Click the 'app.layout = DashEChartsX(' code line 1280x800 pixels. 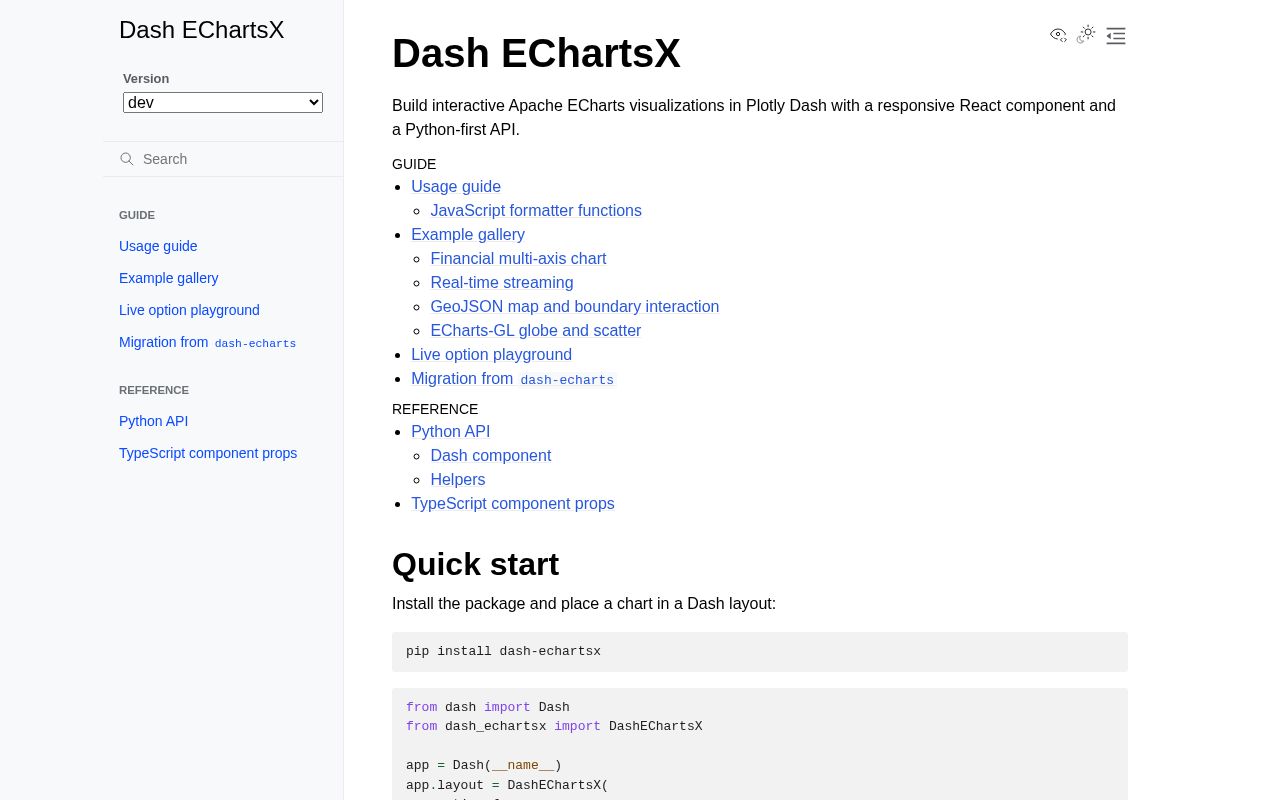[507, 786]
